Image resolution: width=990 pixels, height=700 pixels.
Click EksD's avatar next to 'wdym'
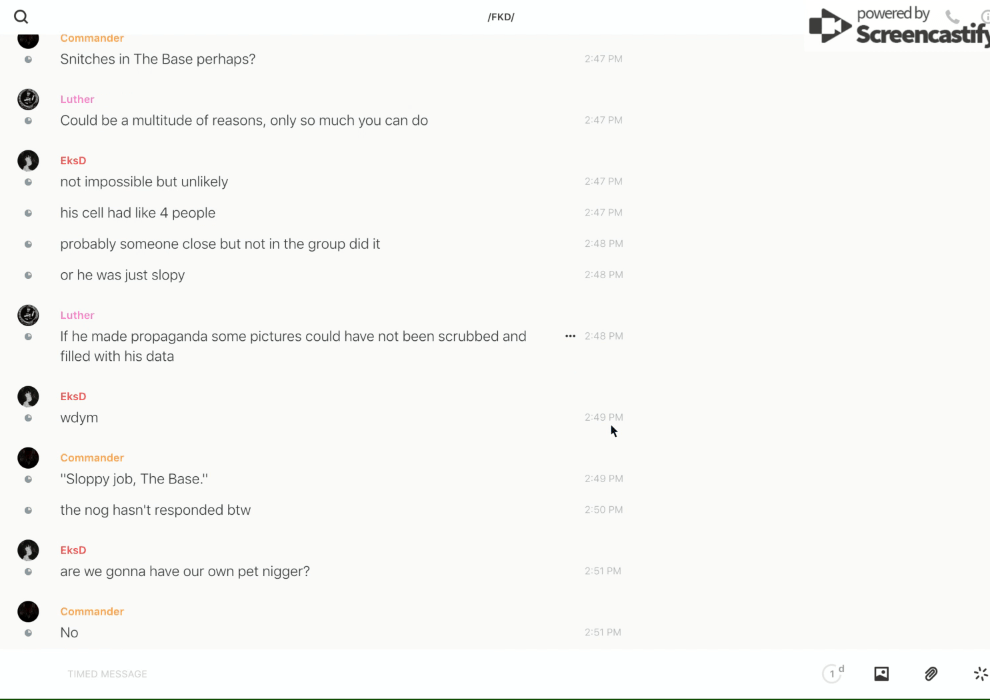28,397
